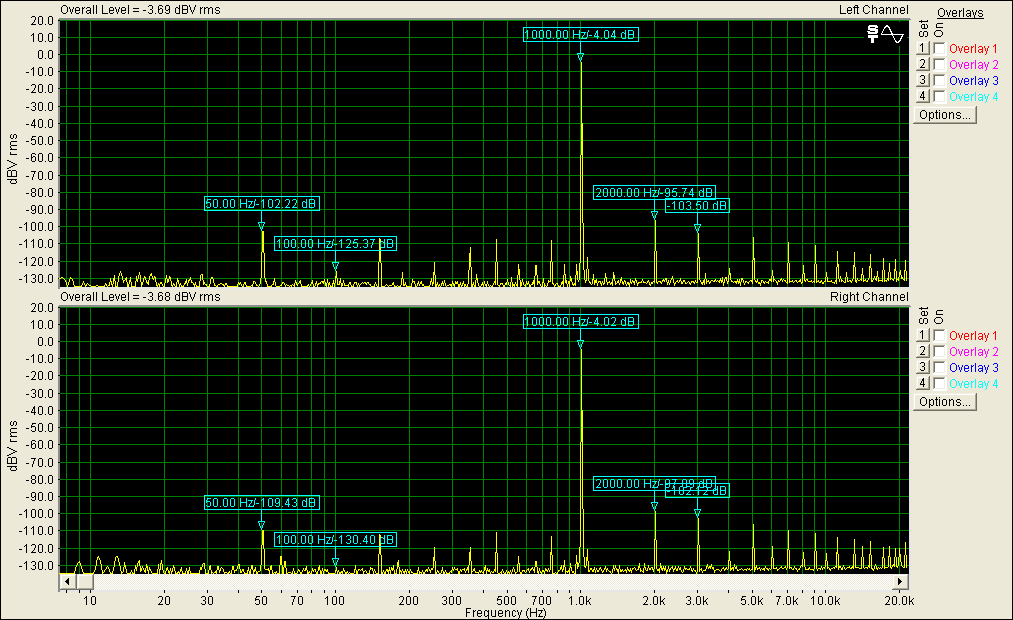Click the blue Overlay 3 label in the Right Channel

click(x=973, y=368)
